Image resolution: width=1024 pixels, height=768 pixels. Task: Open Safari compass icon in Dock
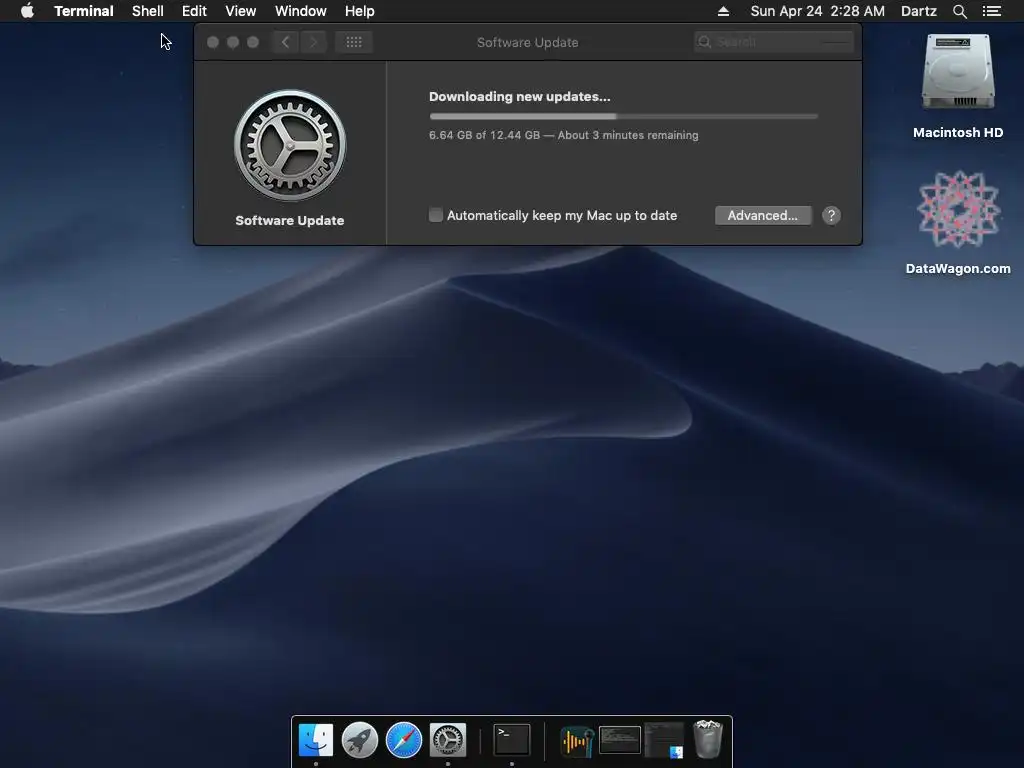(x=404, y=740)
